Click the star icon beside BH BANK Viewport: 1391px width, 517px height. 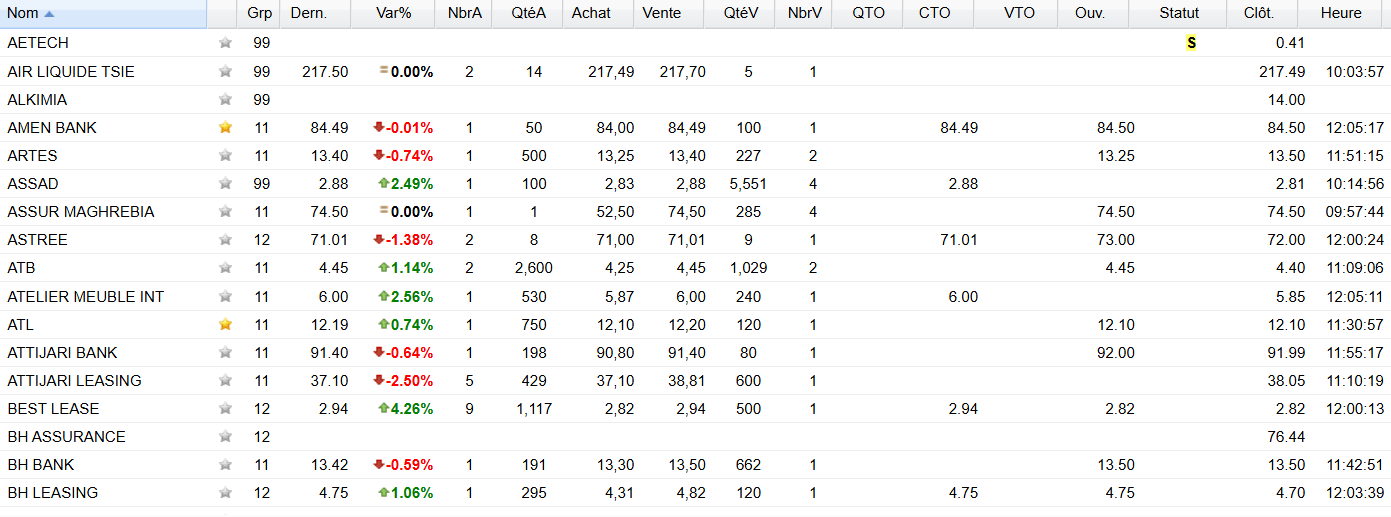tap(225, 465)
